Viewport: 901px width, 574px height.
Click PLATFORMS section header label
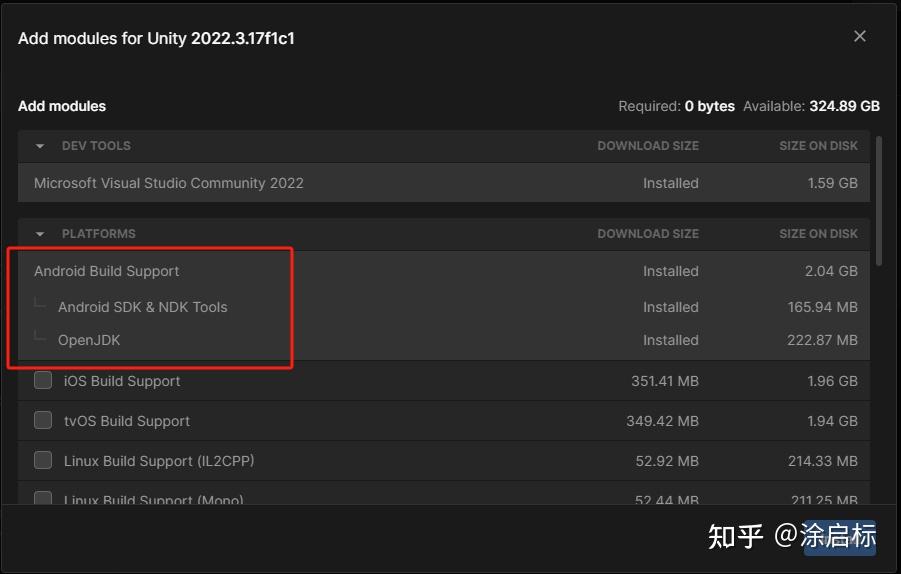(99, 234)
